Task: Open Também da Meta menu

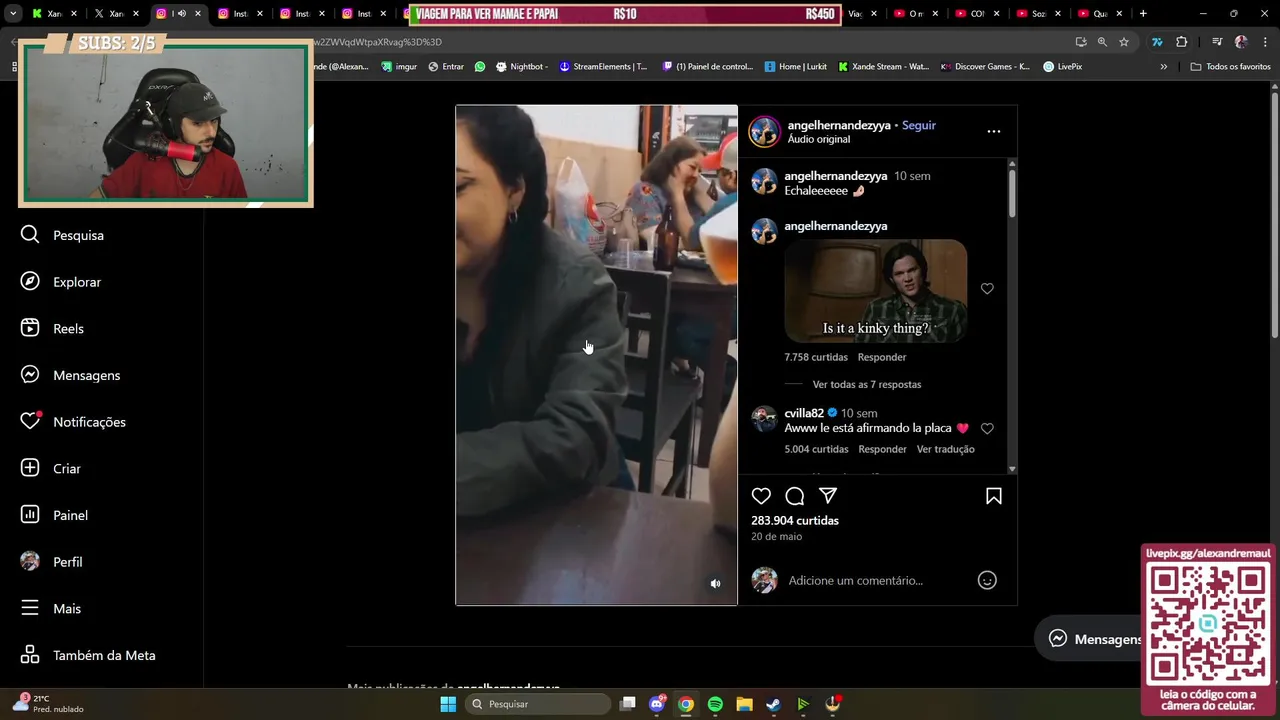Action: (x=88, y=655)
